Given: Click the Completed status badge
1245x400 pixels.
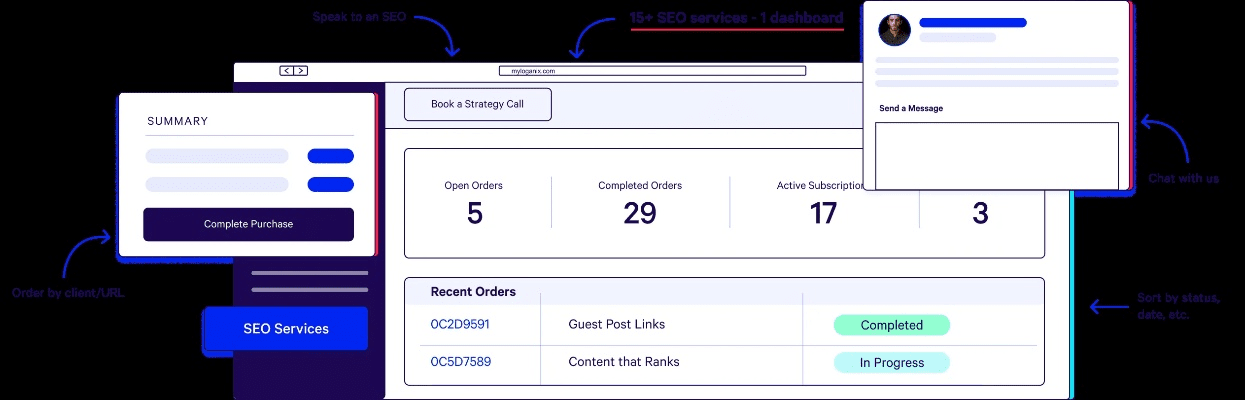Looking at the screenshot, I should [891, 325].
